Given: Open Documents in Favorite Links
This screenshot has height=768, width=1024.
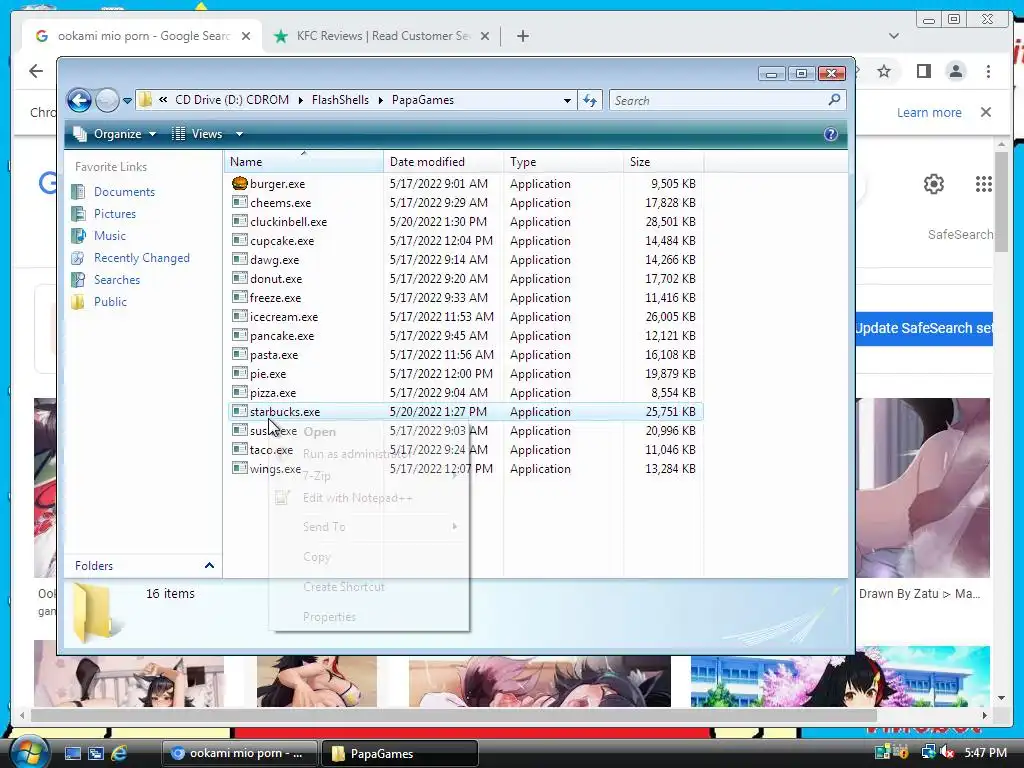Looking at the screenshot, I should pos(124,191).
